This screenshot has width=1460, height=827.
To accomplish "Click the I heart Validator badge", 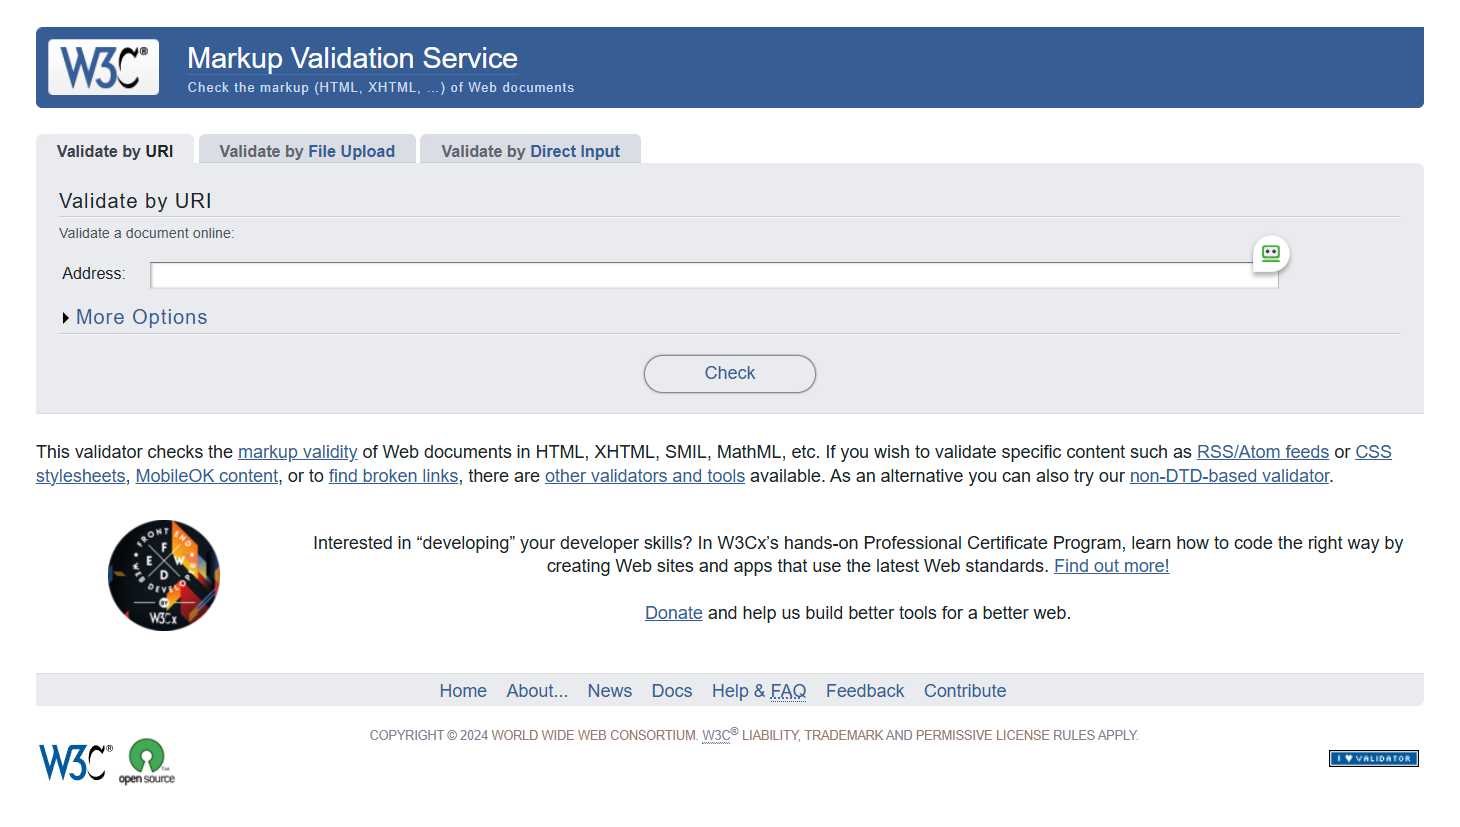I will (x=1373, y=758).
